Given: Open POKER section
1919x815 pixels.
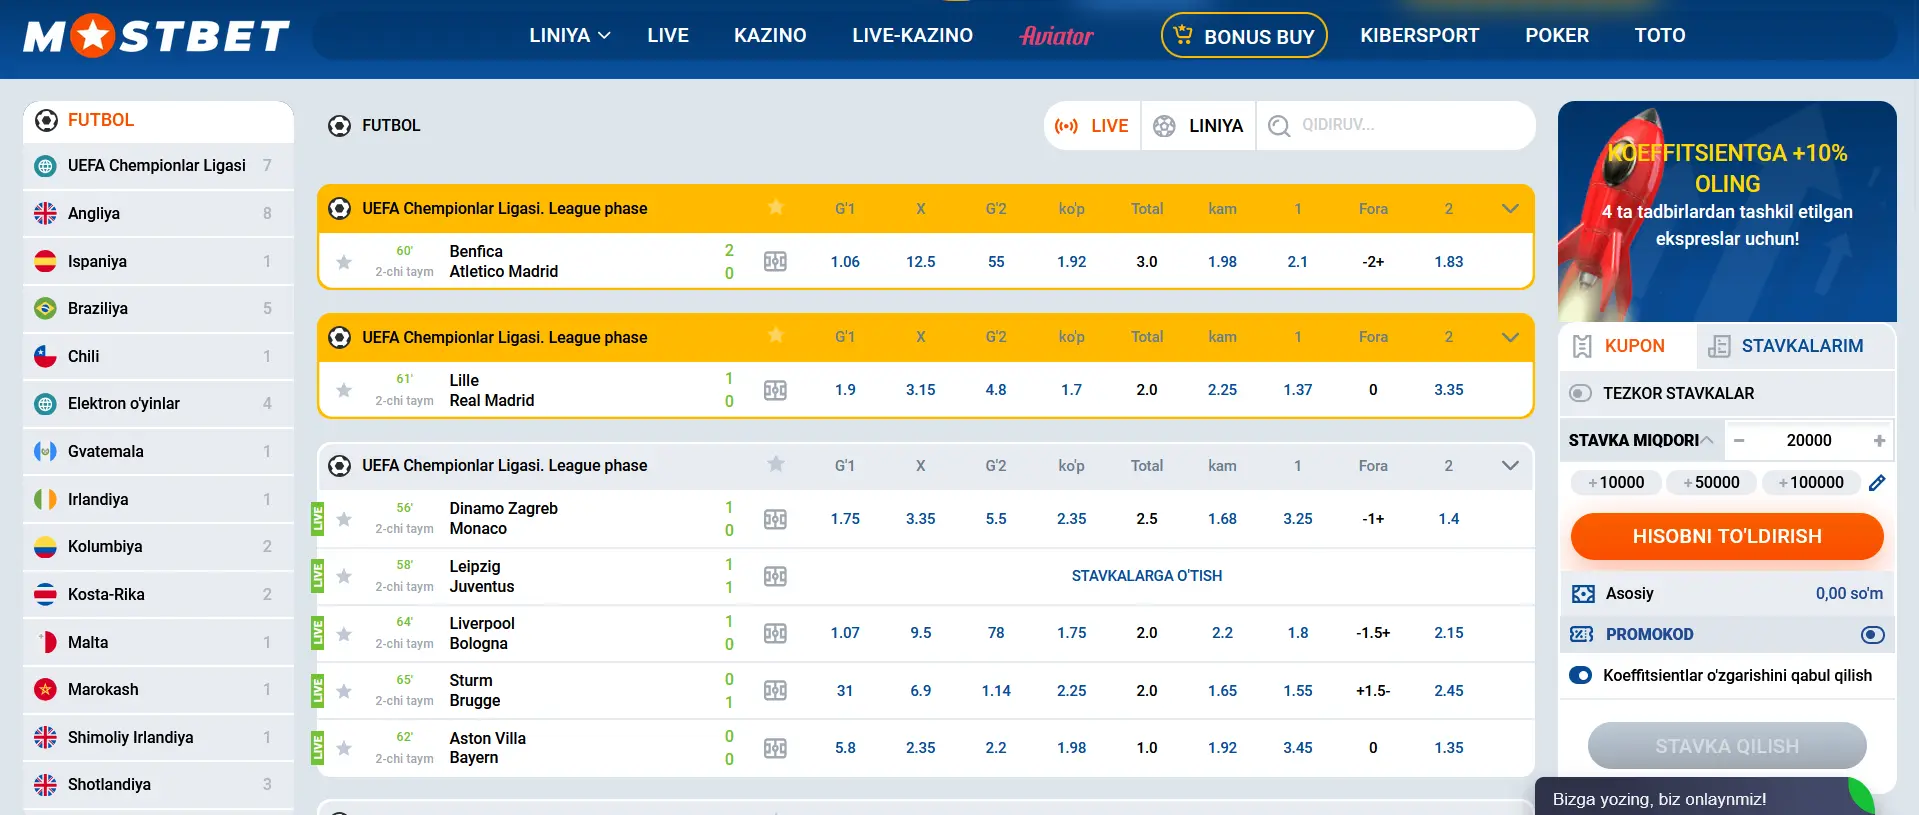Looking at the screenshot, I should 1556,36.
